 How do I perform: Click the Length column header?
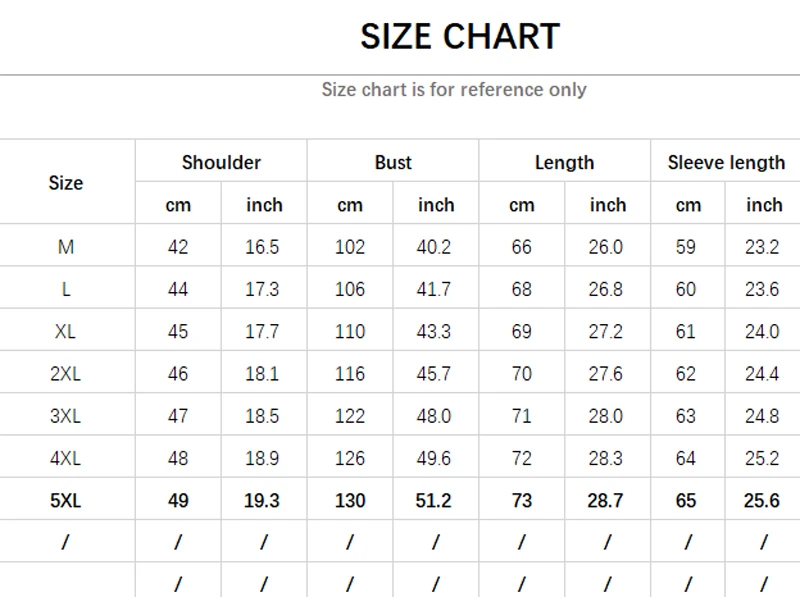(564, 162)
